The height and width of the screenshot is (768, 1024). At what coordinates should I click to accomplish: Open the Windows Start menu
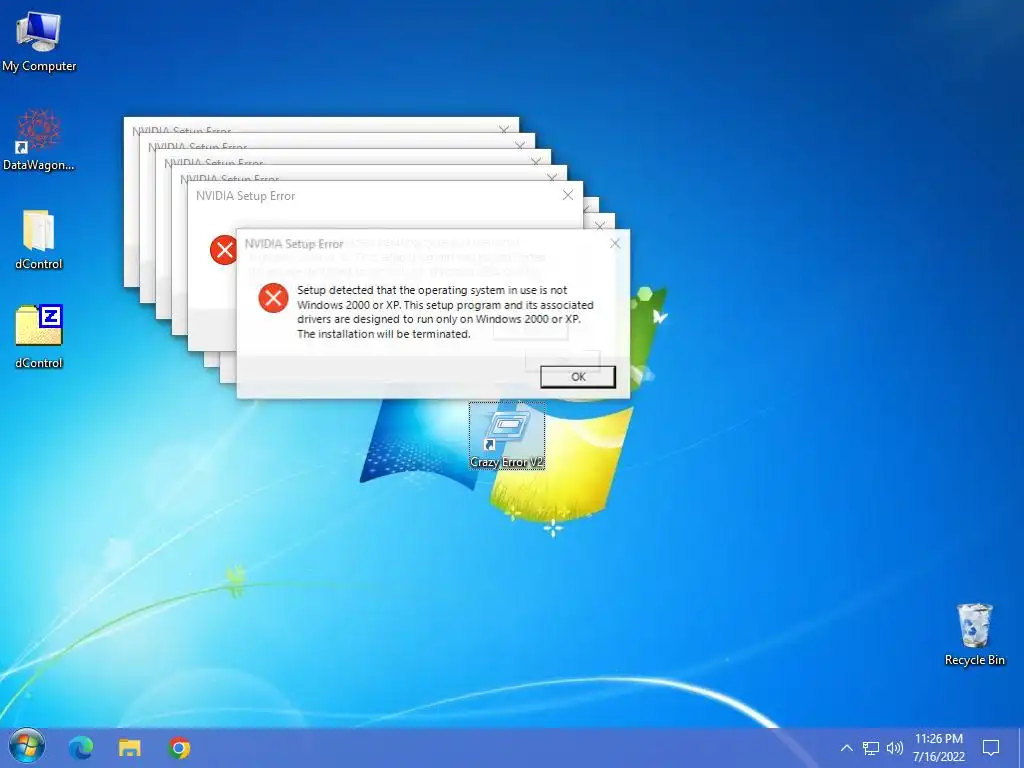tap(27, 747)
